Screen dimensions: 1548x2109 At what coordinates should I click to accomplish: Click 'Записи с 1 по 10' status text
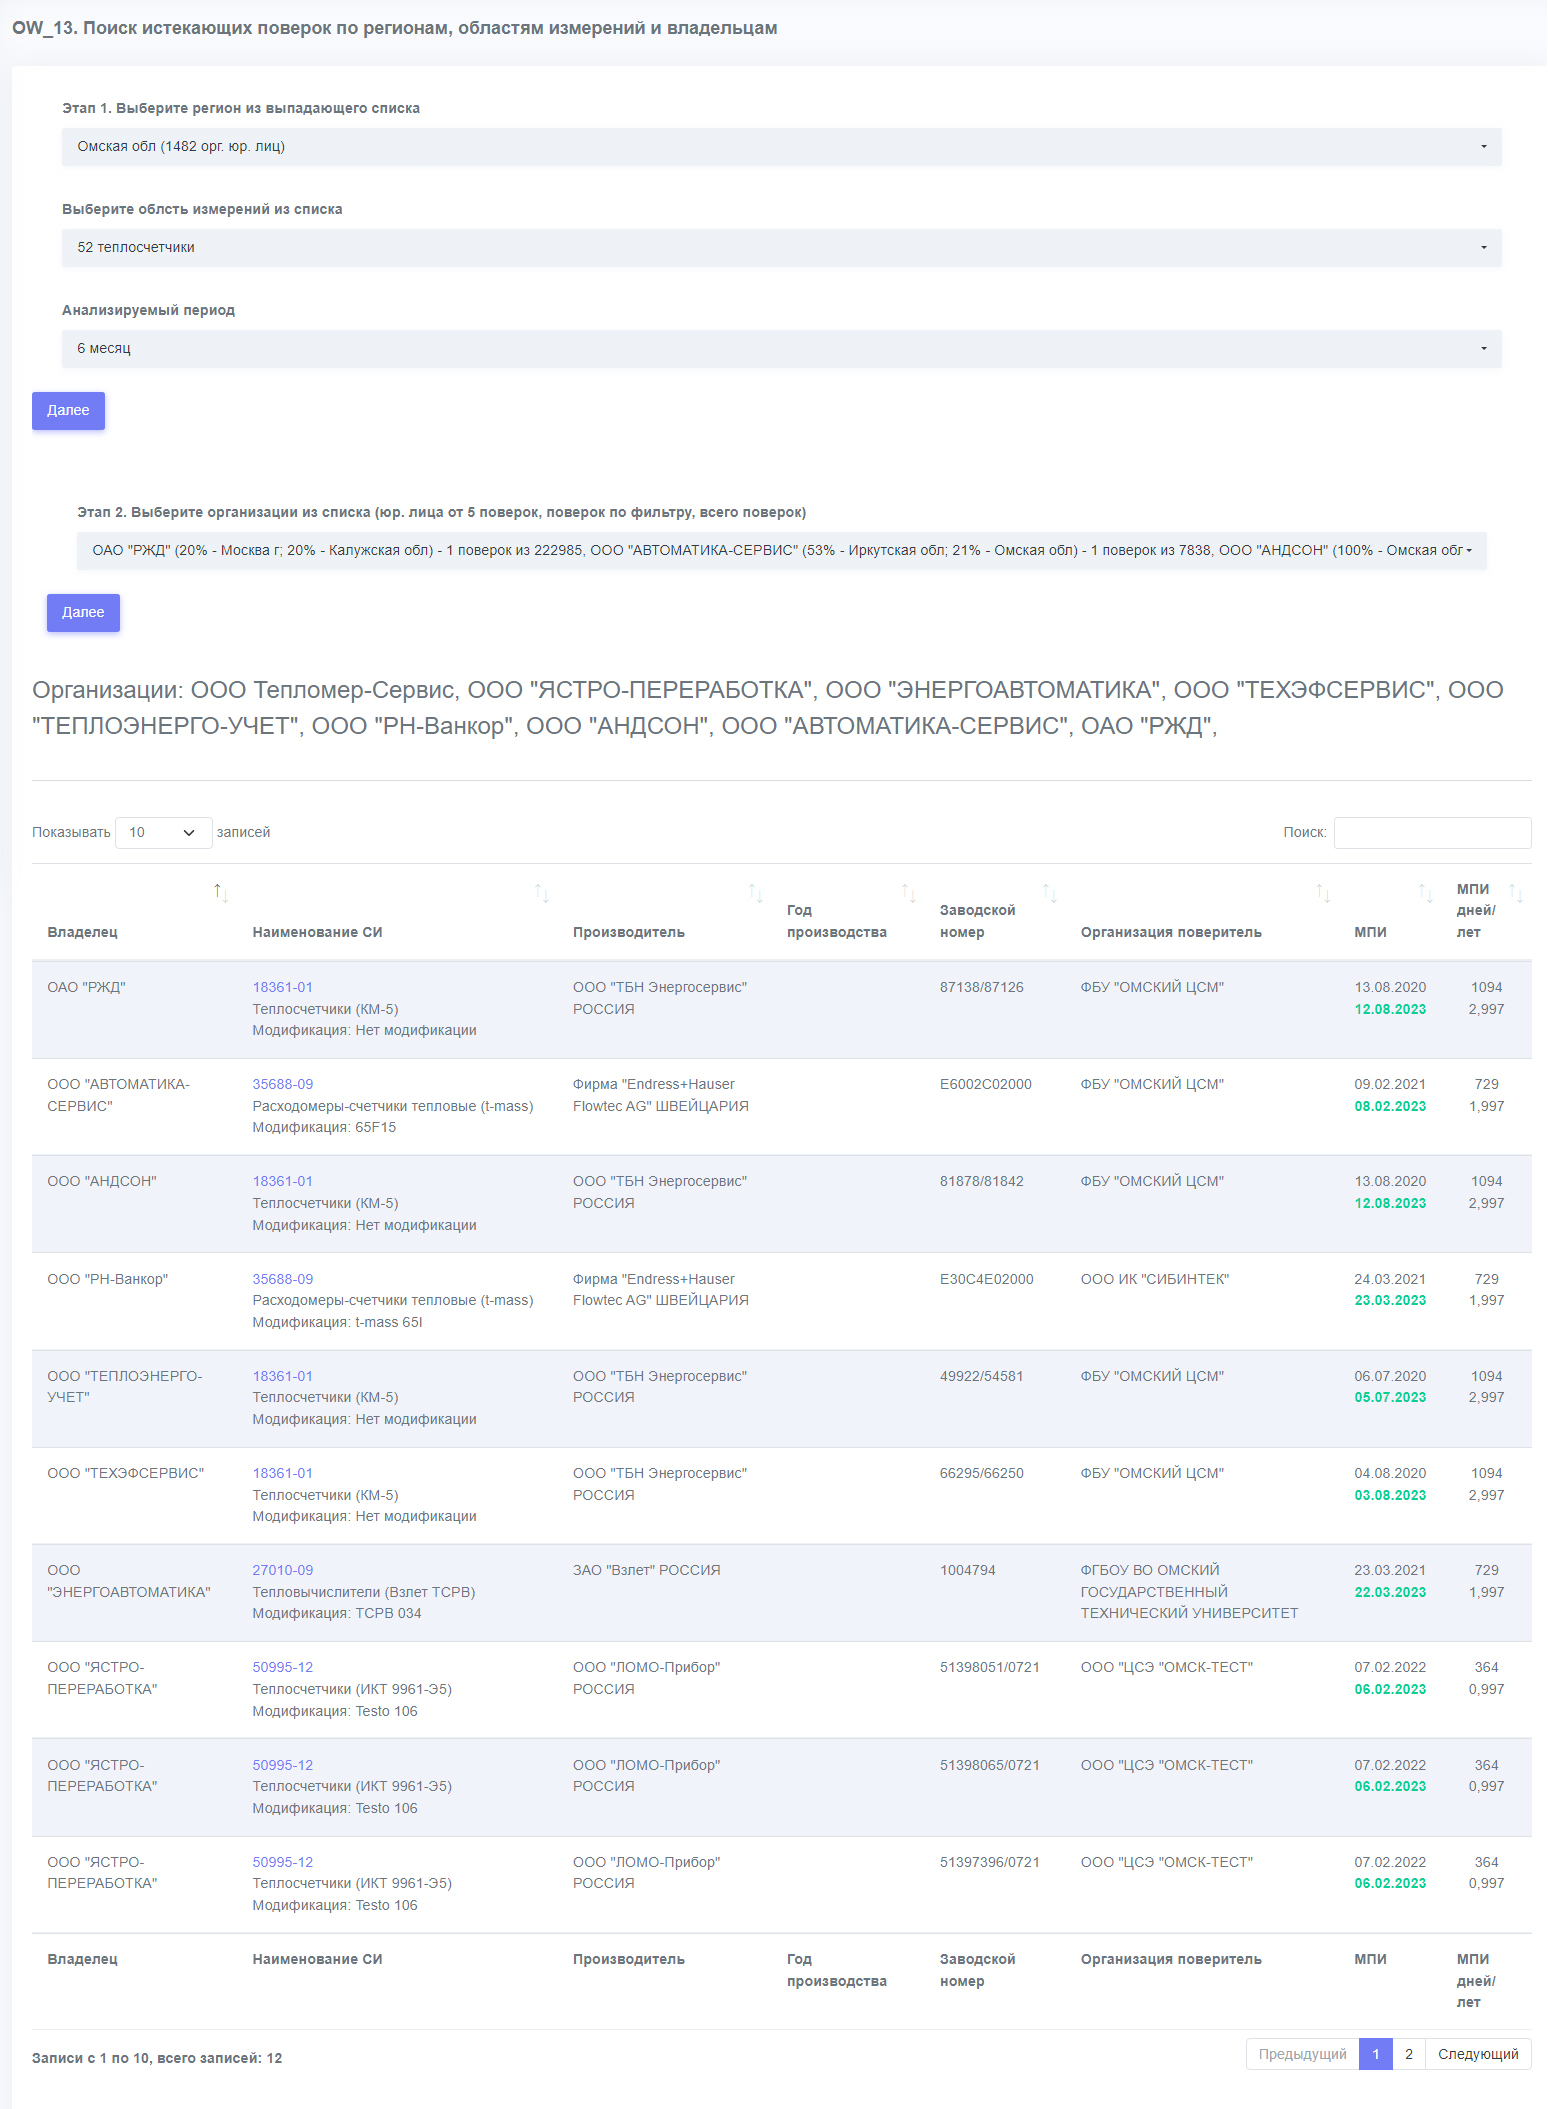[x=157, y=2058]
